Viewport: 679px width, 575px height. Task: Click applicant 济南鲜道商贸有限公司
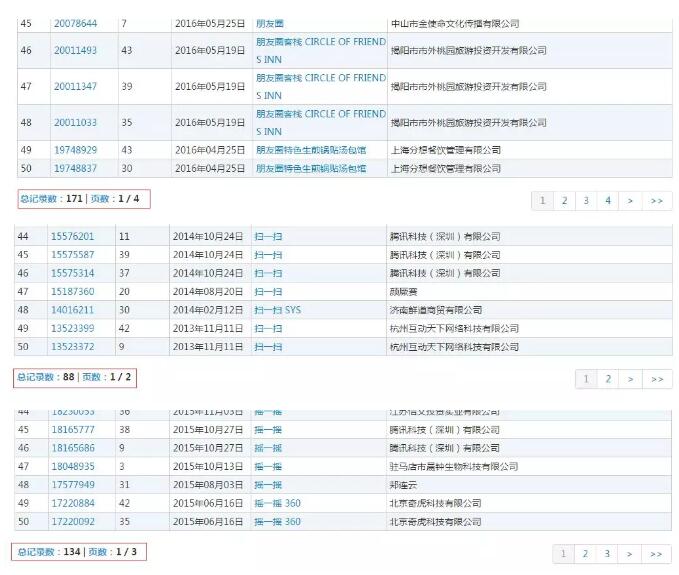click(x=436, y=310)
